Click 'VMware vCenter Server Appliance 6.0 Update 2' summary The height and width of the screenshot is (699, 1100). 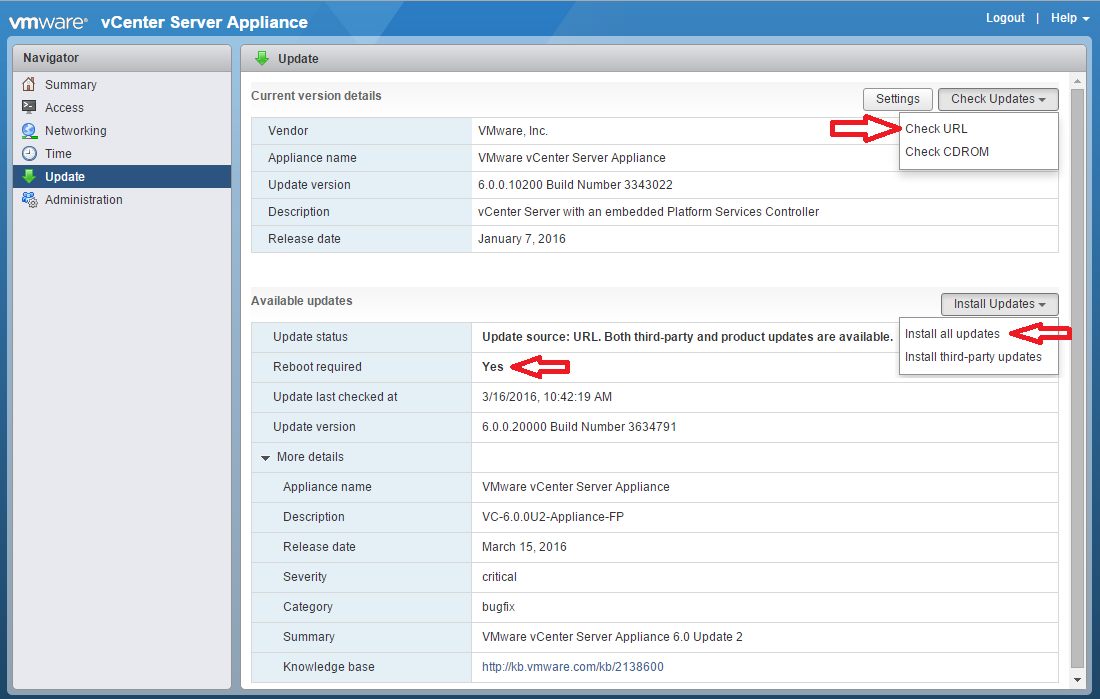(612, 637)
